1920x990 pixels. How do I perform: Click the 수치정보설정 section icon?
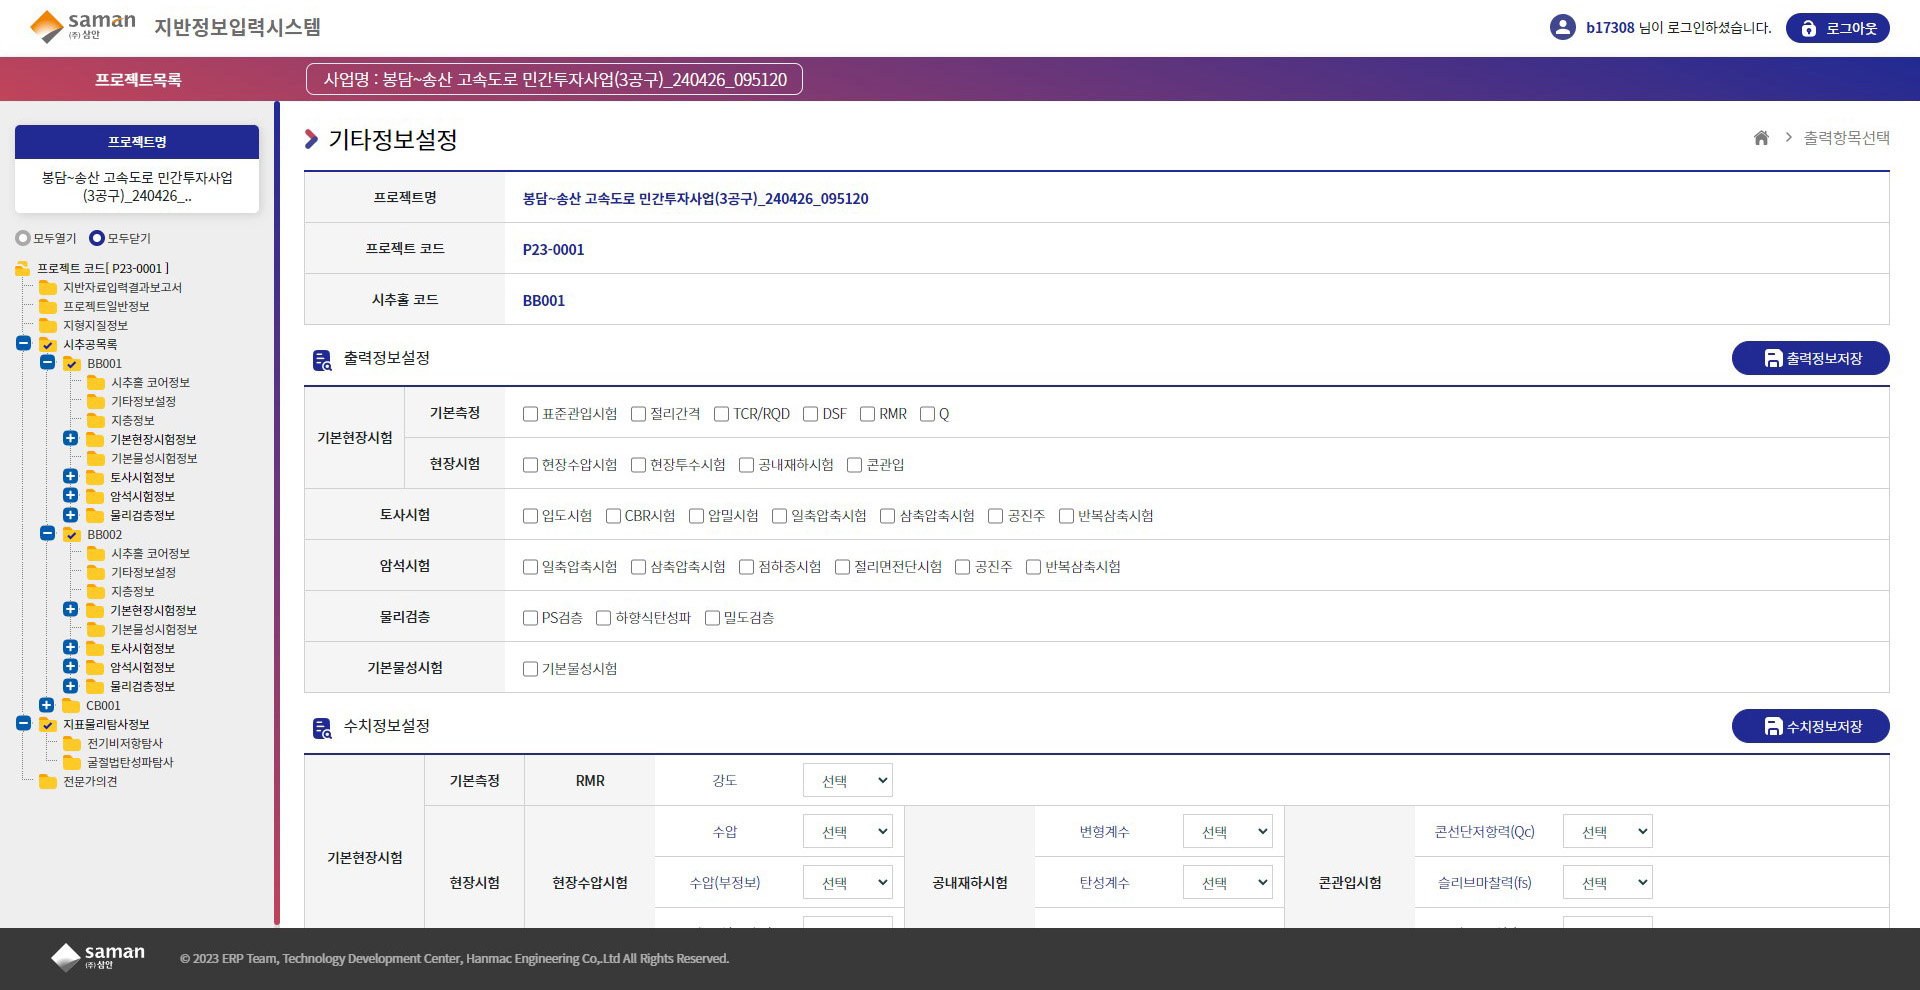point(322,728)
